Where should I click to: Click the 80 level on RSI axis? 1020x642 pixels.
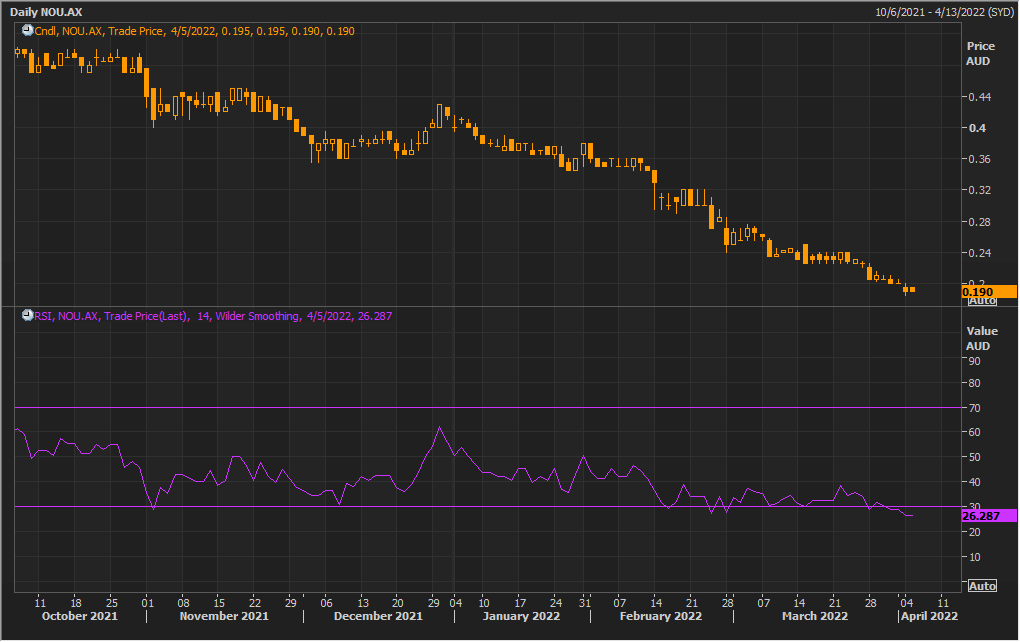(974, 383)
